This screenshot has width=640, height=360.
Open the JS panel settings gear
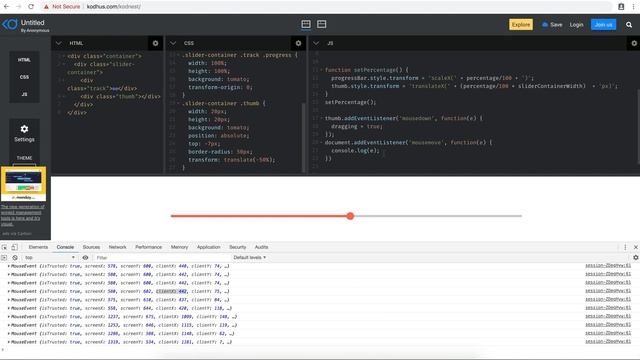[x=634, y=43]
